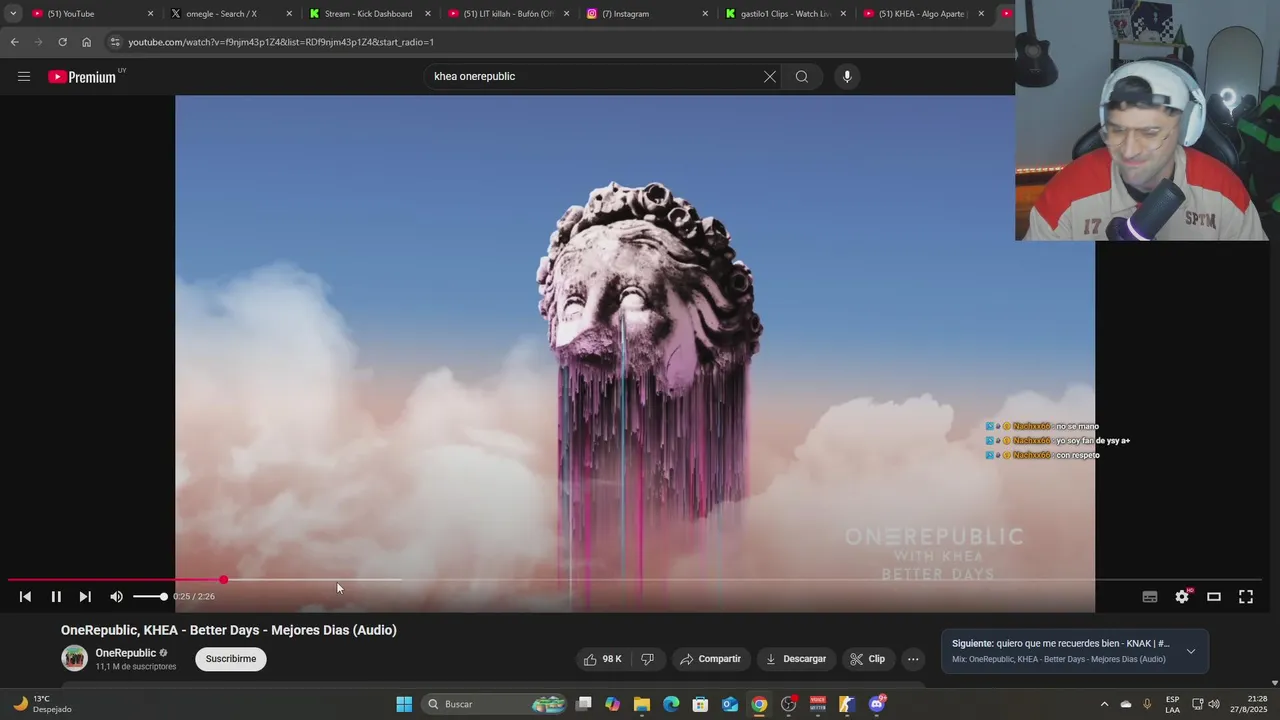Dislike this video
Image resolution: width=1280 pixels, height=720 pixels.
click(x=648, y=659)
